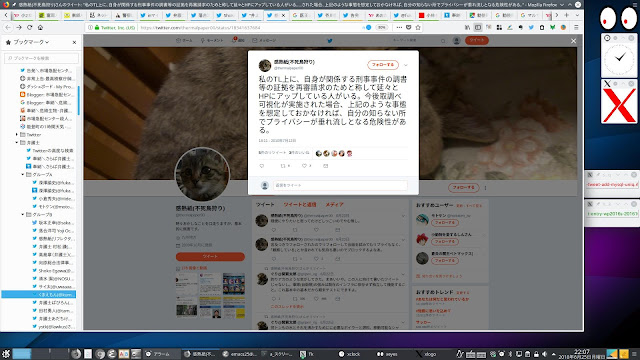This screenshot has width=640, height=360.
Task: Open the tweet popup more options chevron
Action: 406,65
